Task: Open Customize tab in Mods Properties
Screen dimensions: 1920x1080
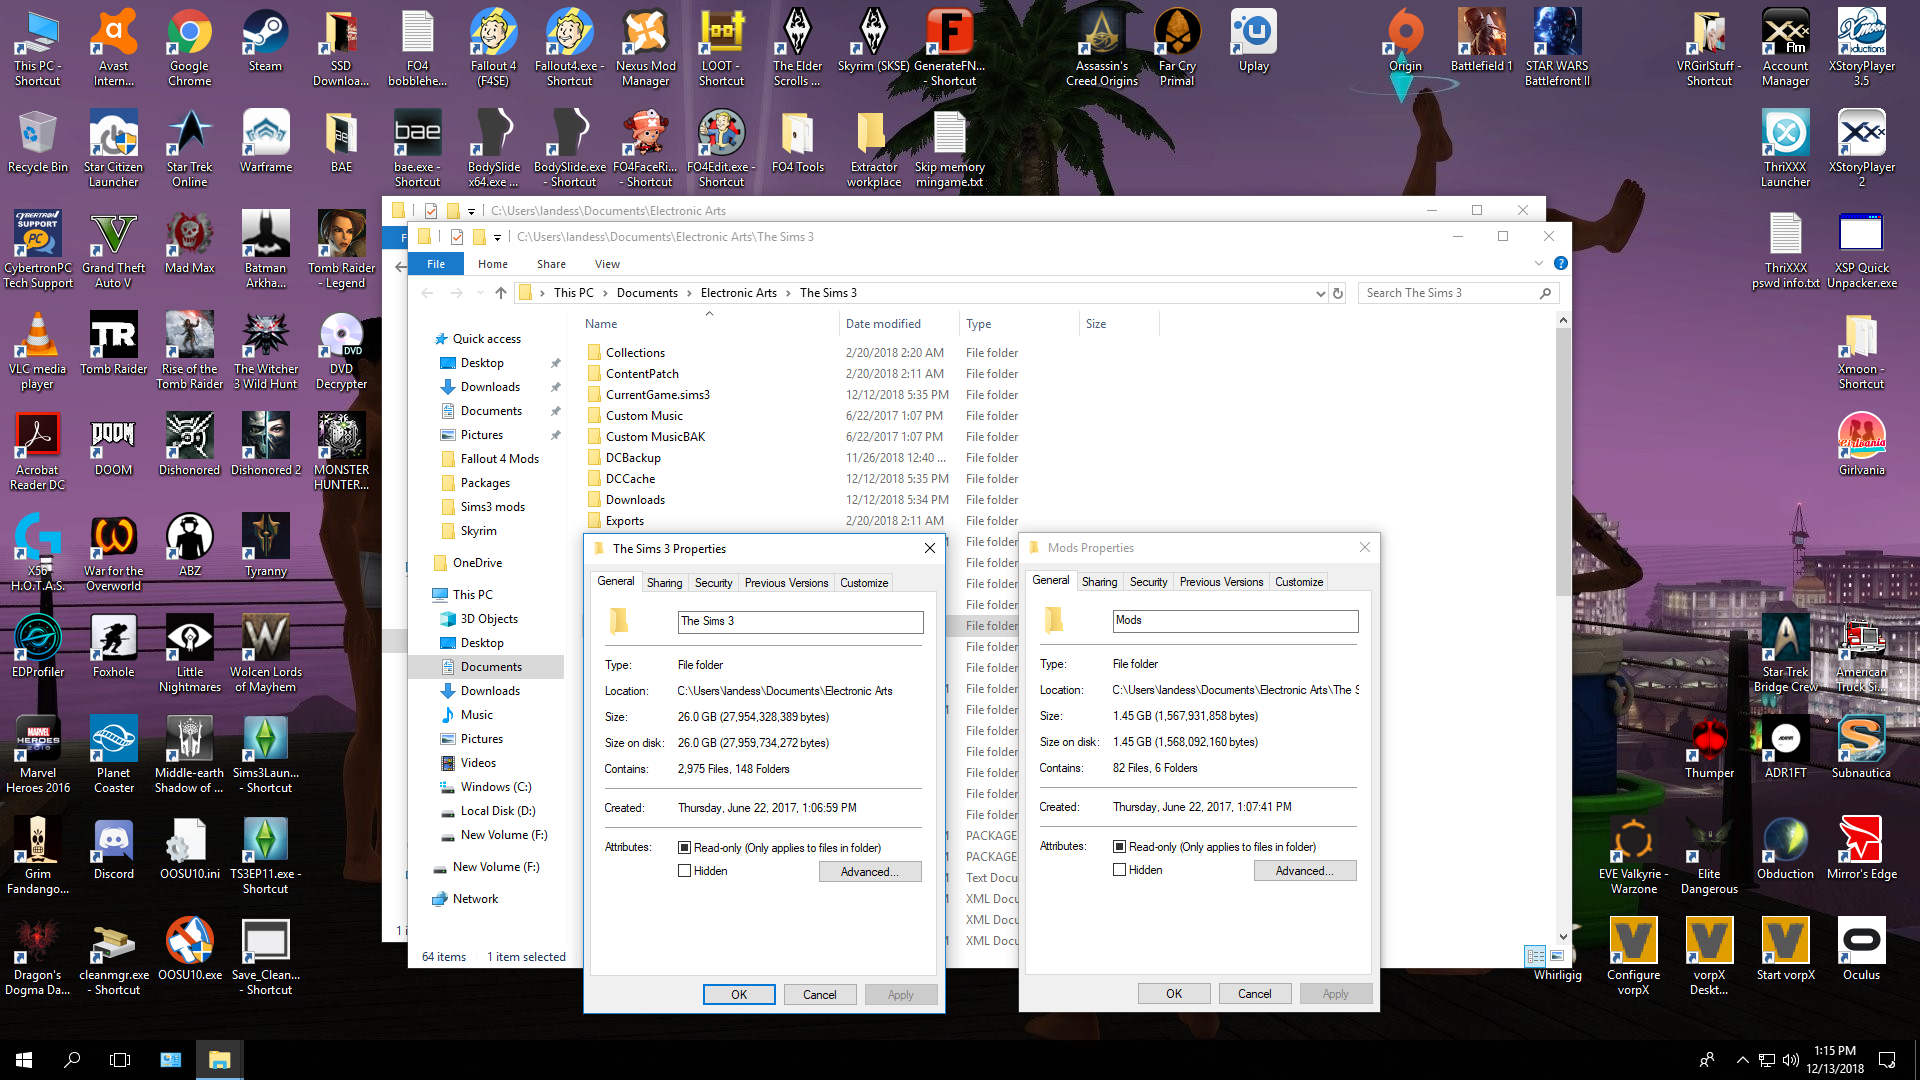Action: tap(1299, 582)
